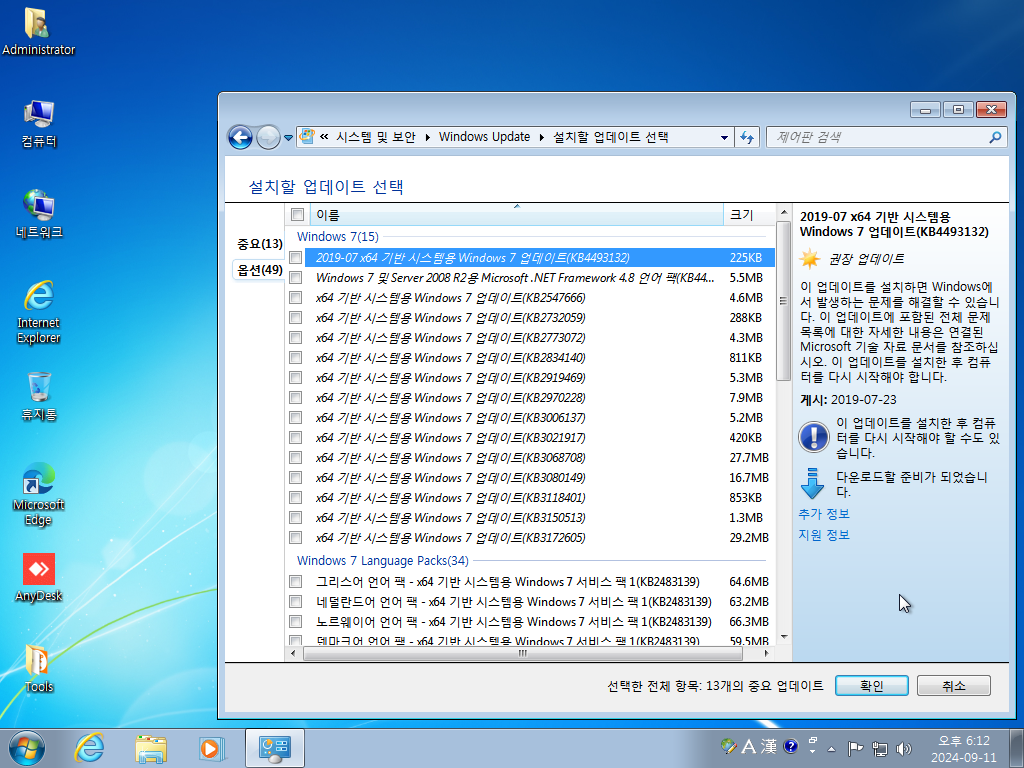Sort by 크기 column header
This screenshot has height=768, width=1024.
click(x=748, y=214)
